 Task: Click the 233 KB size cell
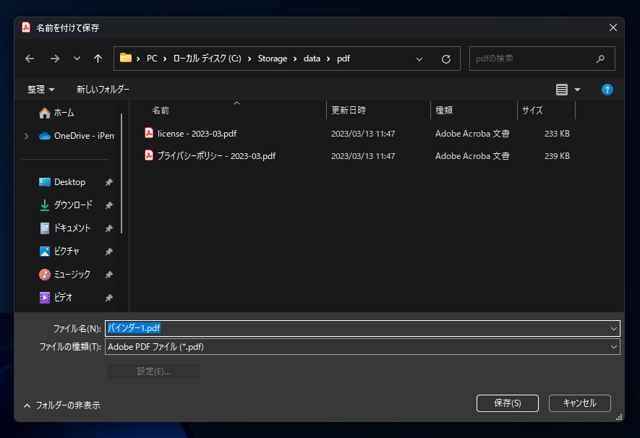(557, 134)
